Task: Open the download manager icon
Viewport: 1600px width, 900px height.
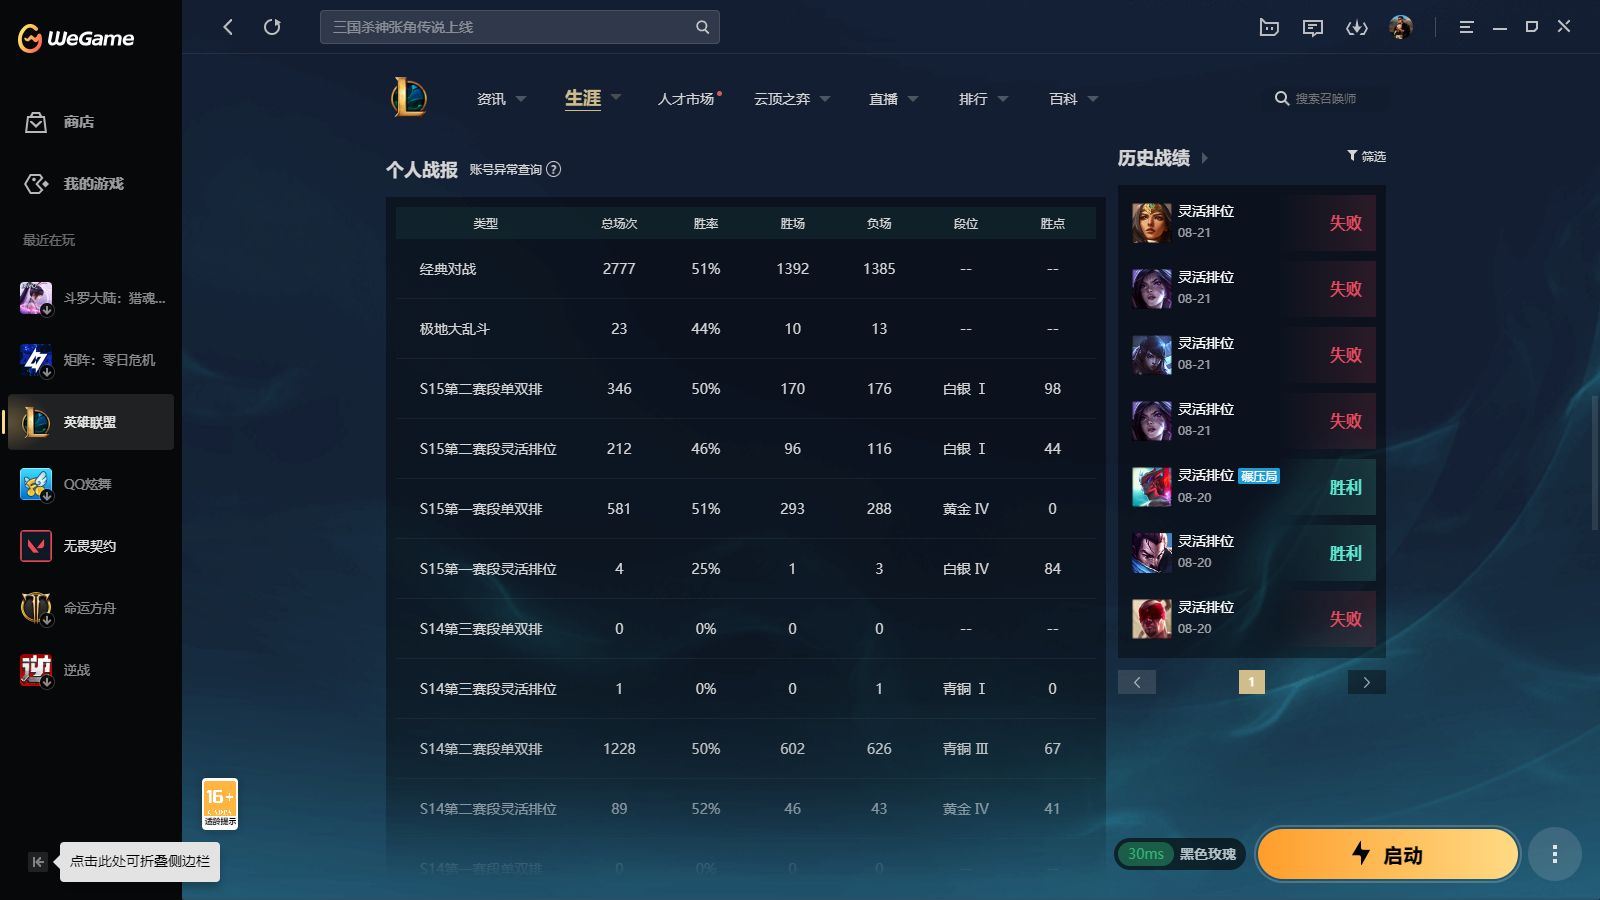Action: point(1356,28)
